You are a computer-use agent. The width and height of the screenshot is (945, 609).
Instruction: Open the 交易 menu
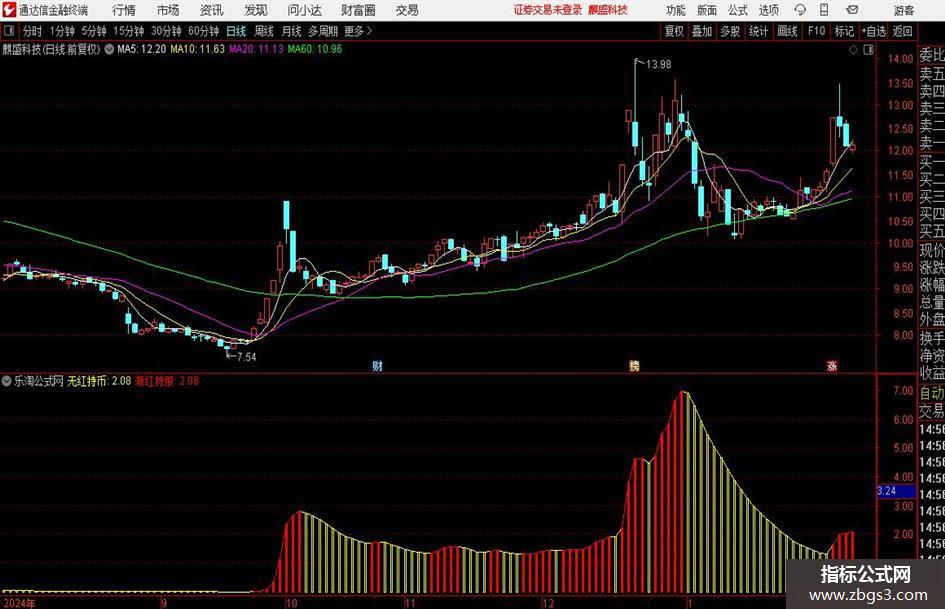(x=407, y=10)
